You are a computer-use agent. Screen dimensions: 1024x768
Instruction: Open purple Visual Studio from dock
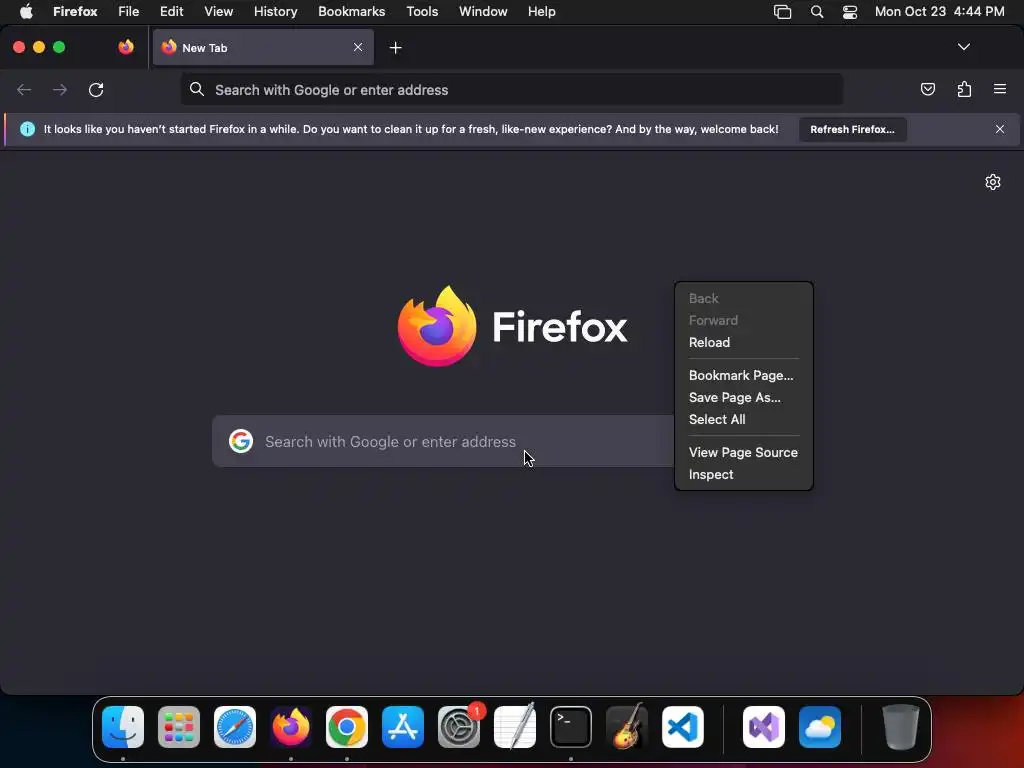tap(764, 727)
